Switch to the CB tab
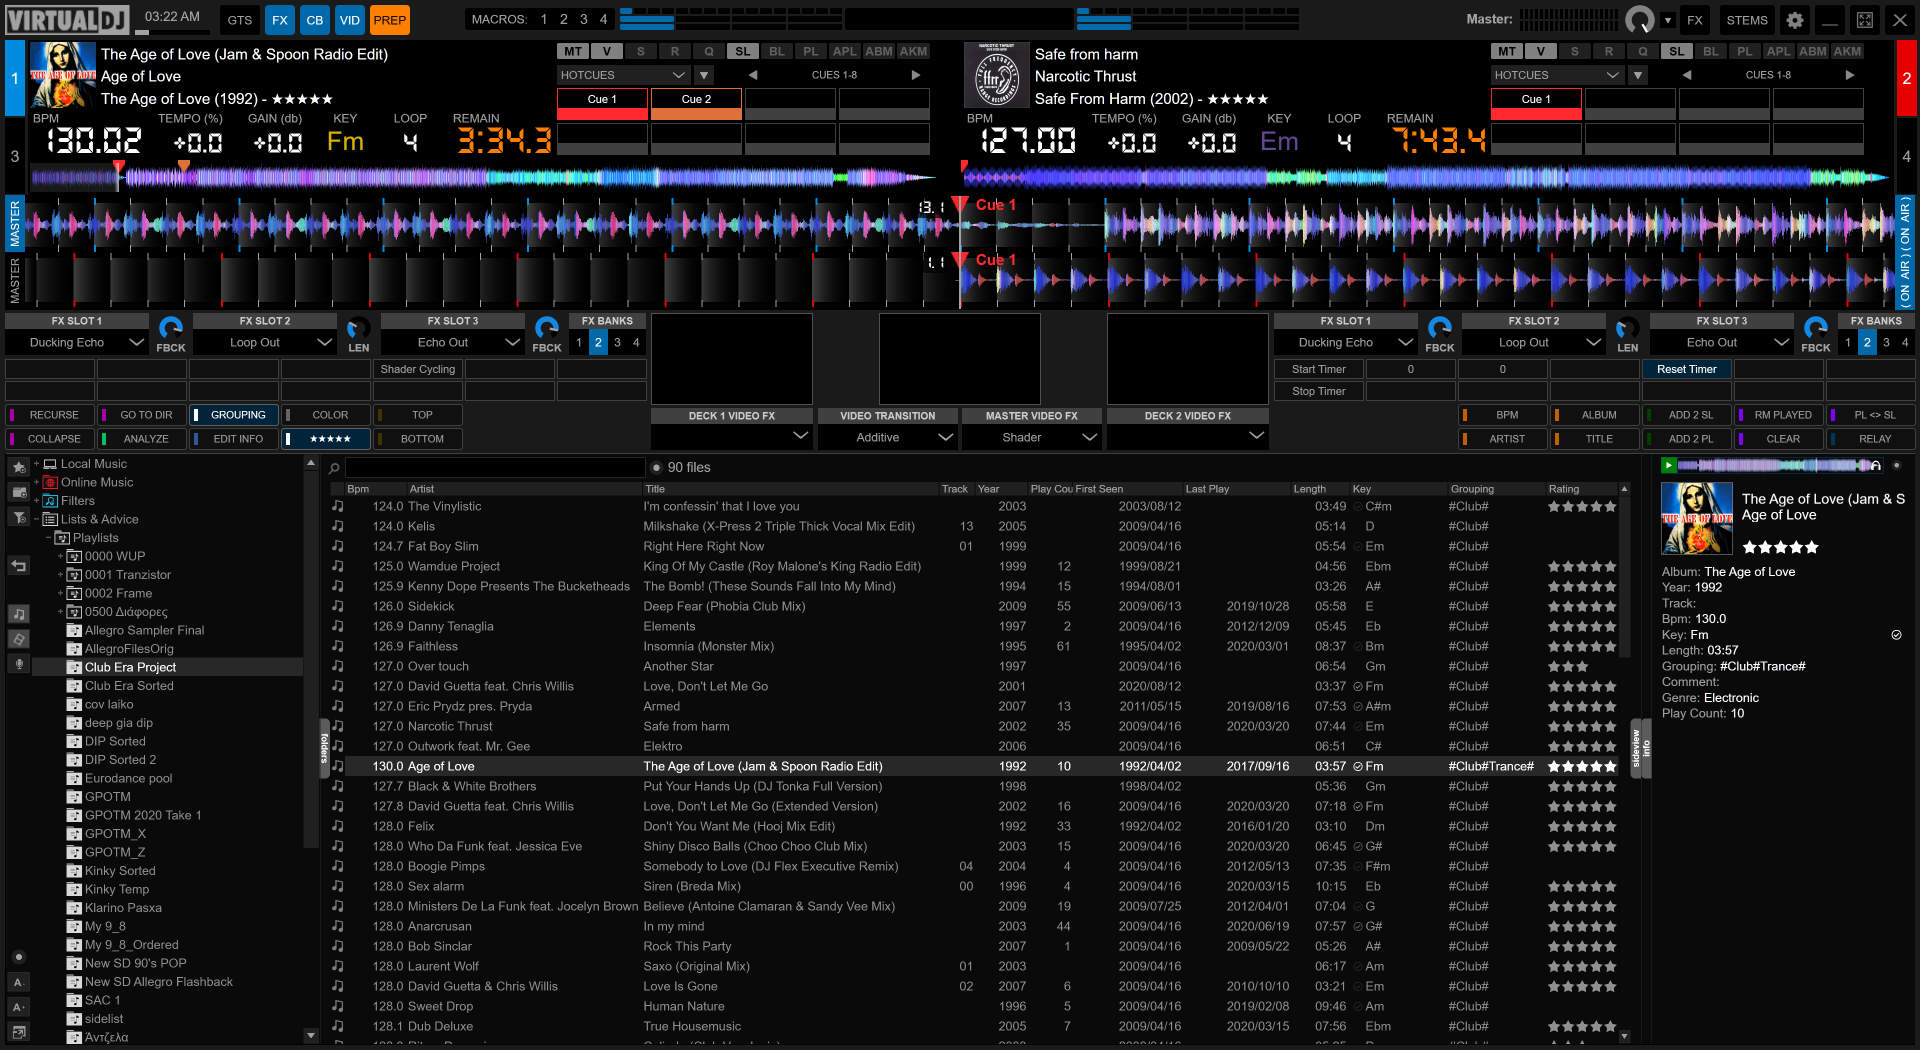 click(315, 20)
